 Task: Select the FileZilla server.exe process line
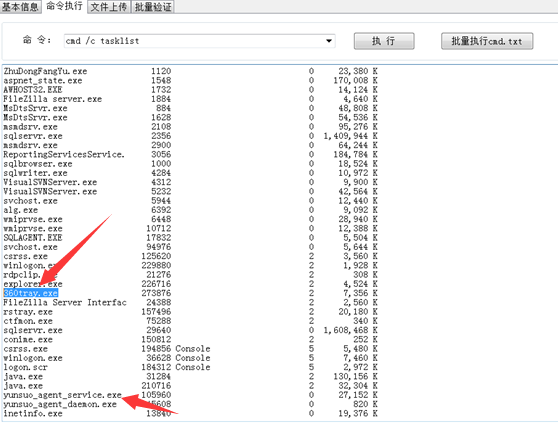click(x=190, y=99)
